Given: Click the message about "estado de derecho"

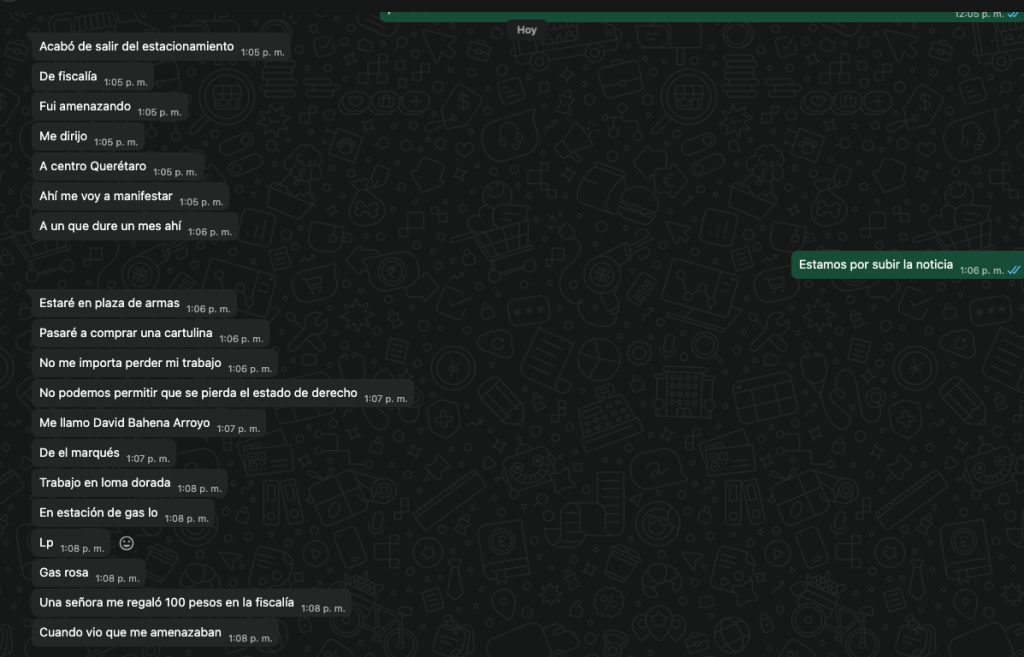Looking at the screenshot, I should point(198,393).
